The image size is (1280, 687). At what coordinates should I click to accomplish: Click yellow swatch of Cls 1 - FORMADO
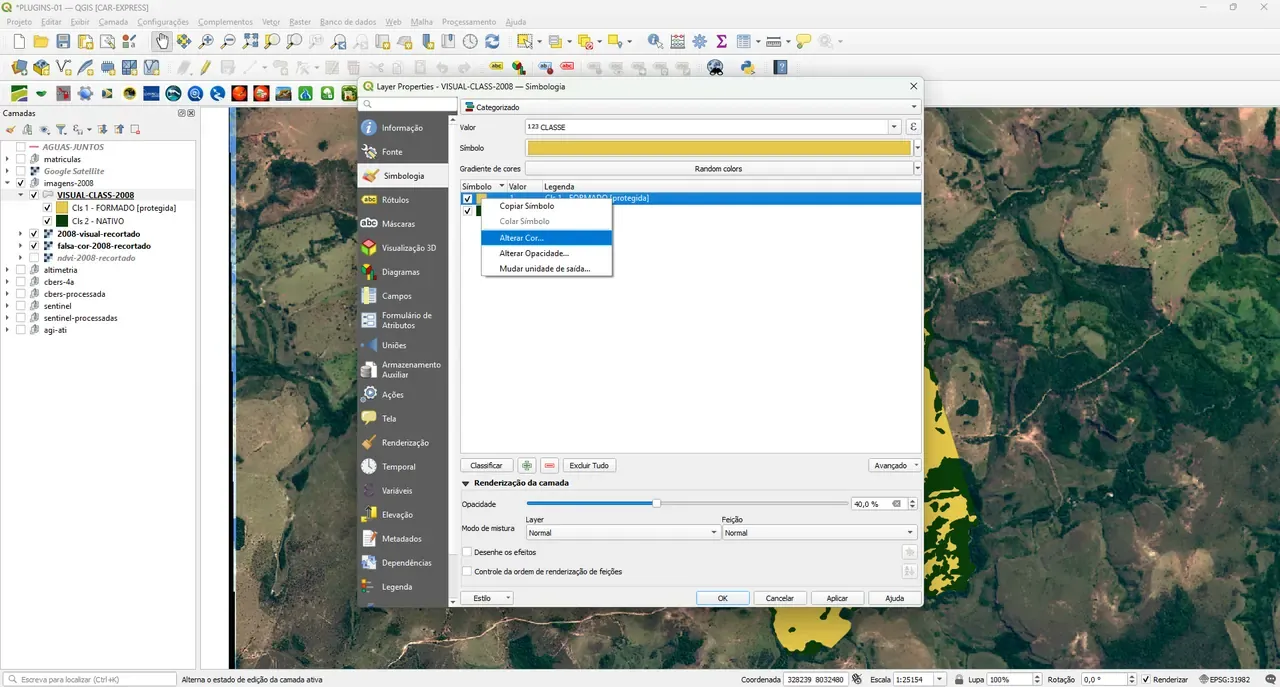pos(62,208)
